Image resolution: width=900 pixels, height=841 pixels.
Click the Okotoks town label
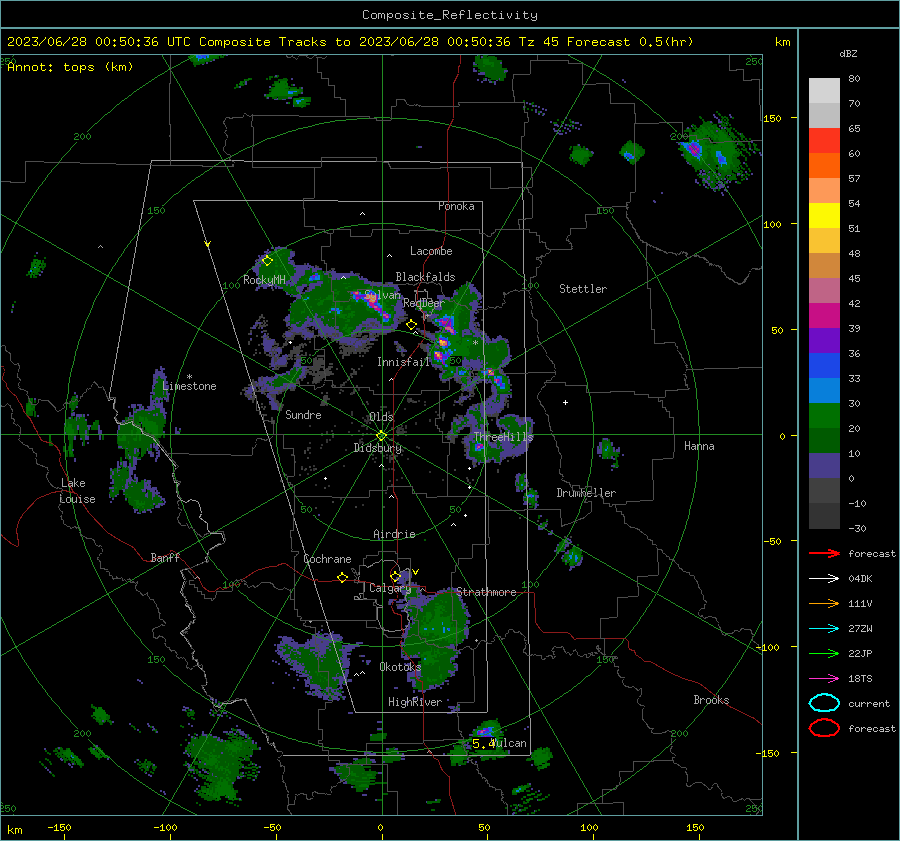[400, 667]
